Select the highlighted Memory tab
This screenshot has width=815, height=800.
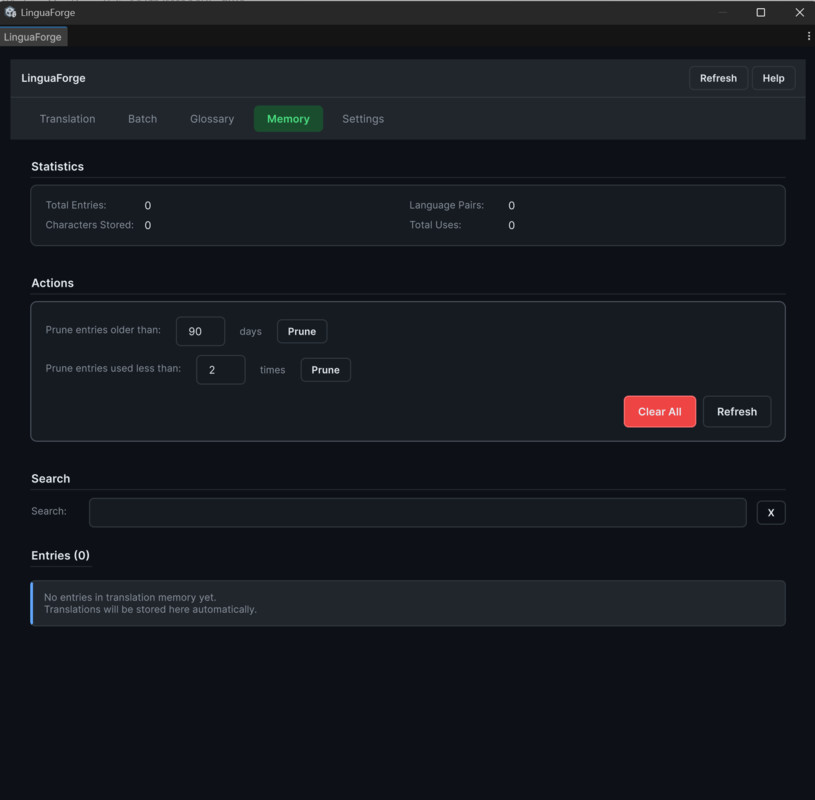tap(288, 118)
